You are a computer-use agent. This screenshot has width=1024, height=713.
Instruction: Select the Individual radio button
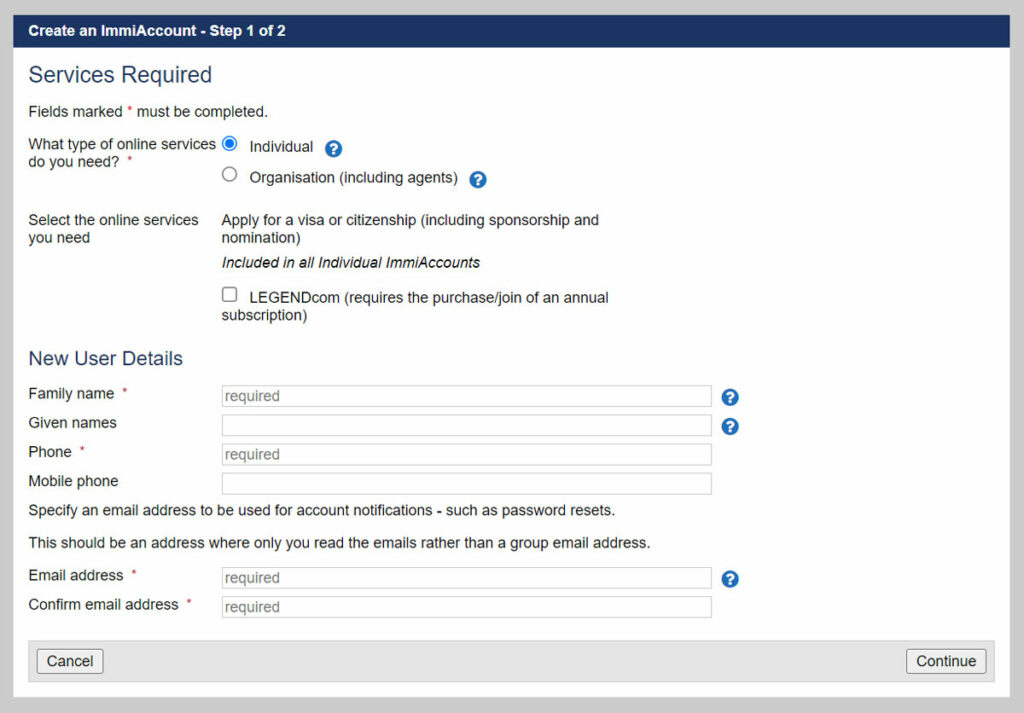pyautogui.click(x=229, y=144)
